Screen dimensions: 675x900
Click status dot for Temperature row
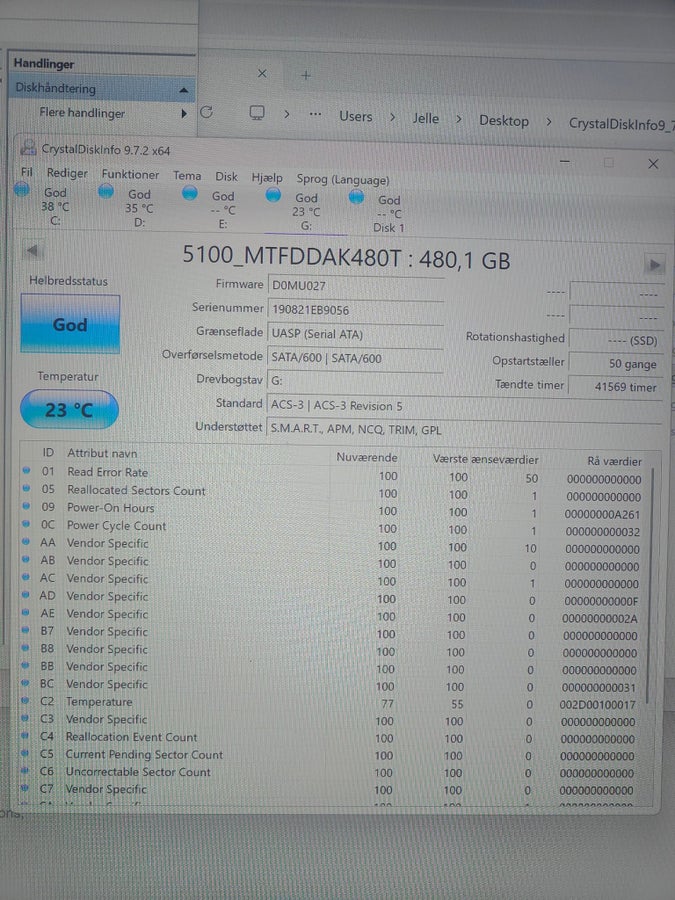tap(25, 700)
